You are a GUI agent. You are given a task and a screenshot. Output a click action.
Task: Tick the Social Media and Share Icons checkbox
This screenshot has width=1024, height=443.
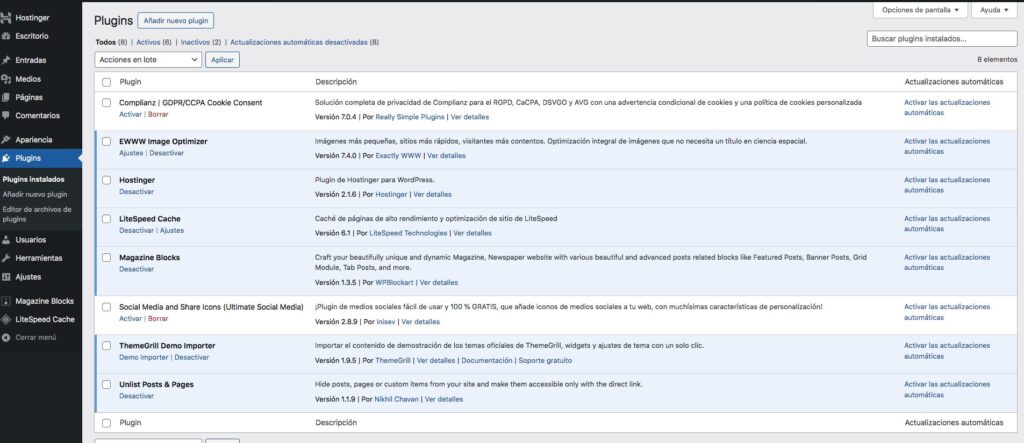pos(106,306)
